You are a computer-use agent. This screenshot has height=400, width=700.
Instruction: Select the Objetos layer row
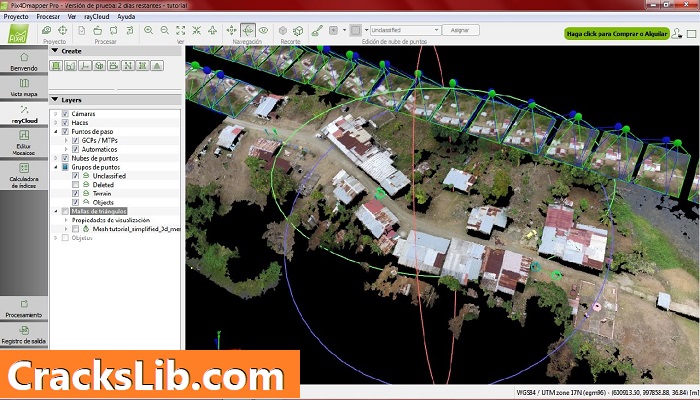82,238
